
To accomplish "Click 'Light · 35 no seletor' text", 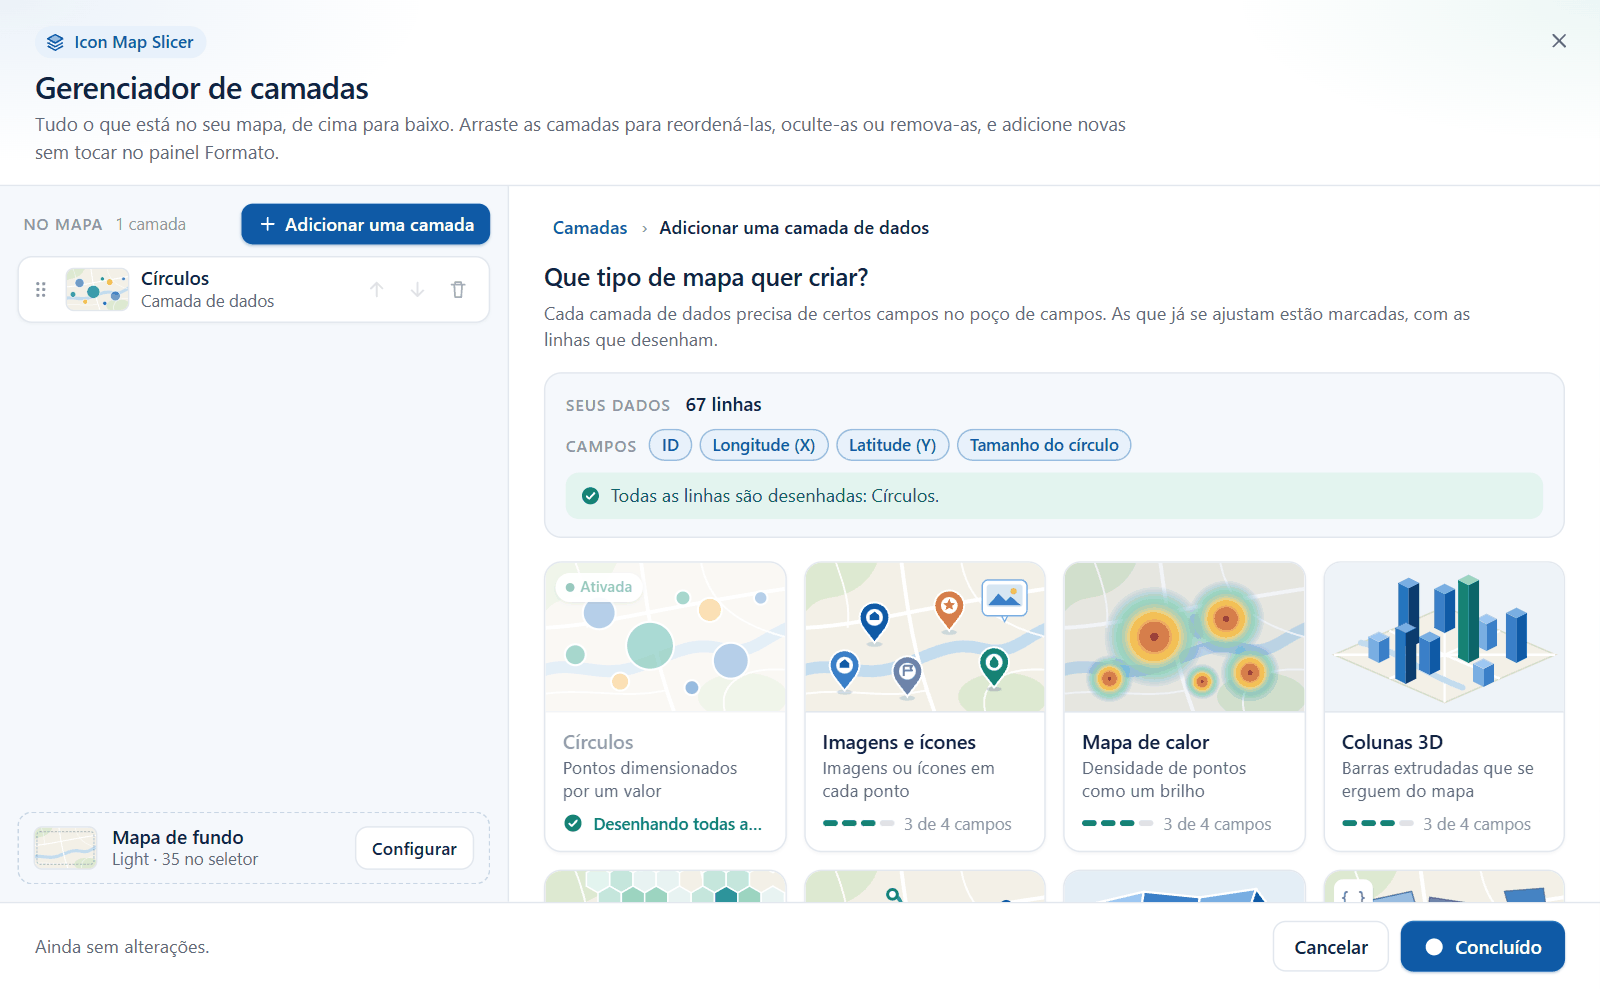I will tap(185, 859).
